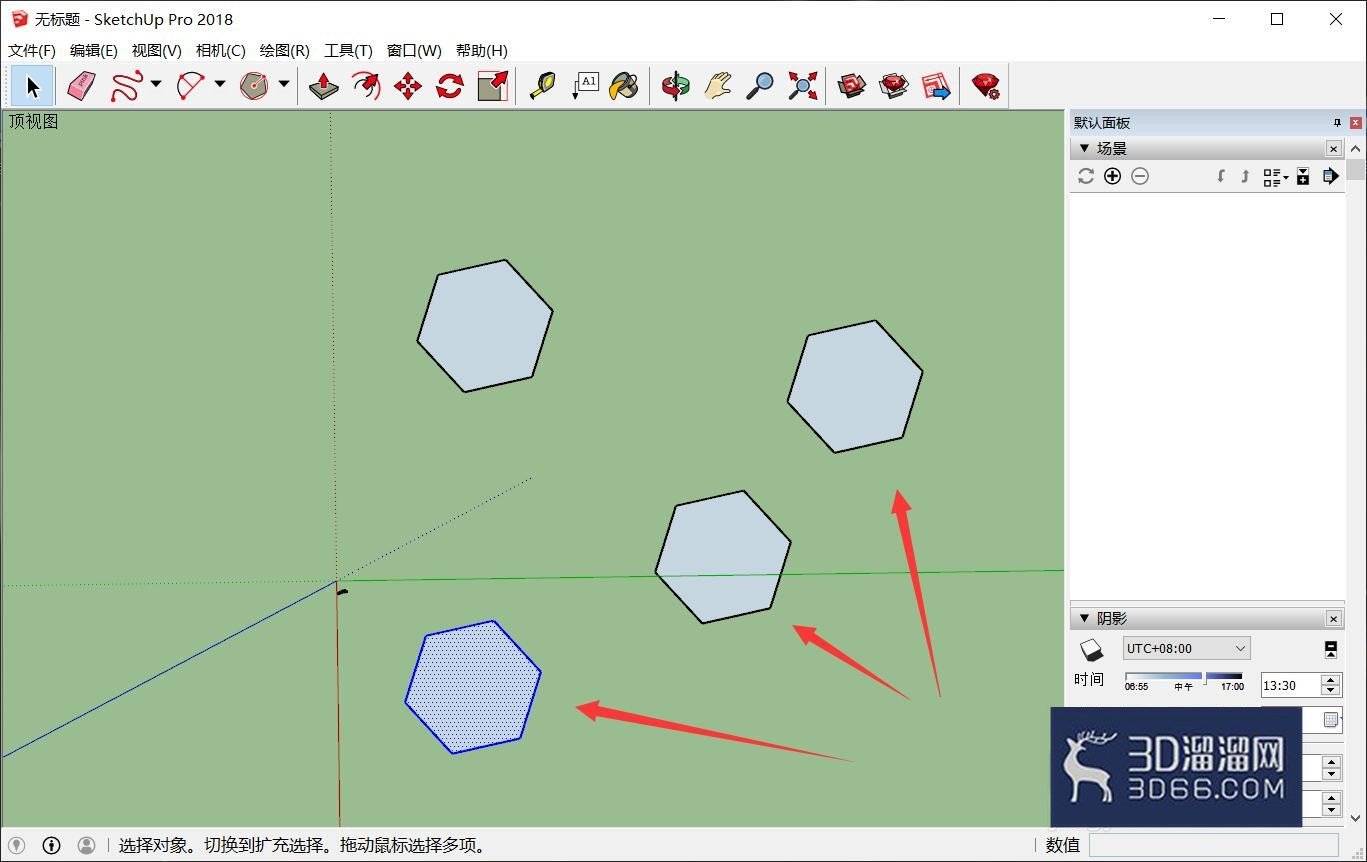Click the Zoom Extents tool
The width and height of the screenshot is (1367, 862).
802,86
